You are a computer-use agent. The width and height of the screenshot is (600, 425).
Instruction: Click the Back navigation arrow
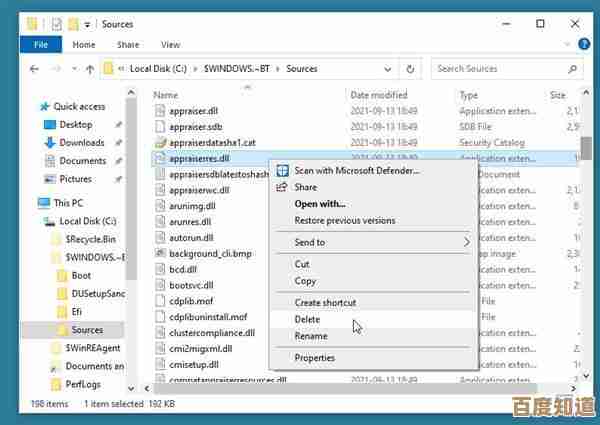click(x=35, y=69)
